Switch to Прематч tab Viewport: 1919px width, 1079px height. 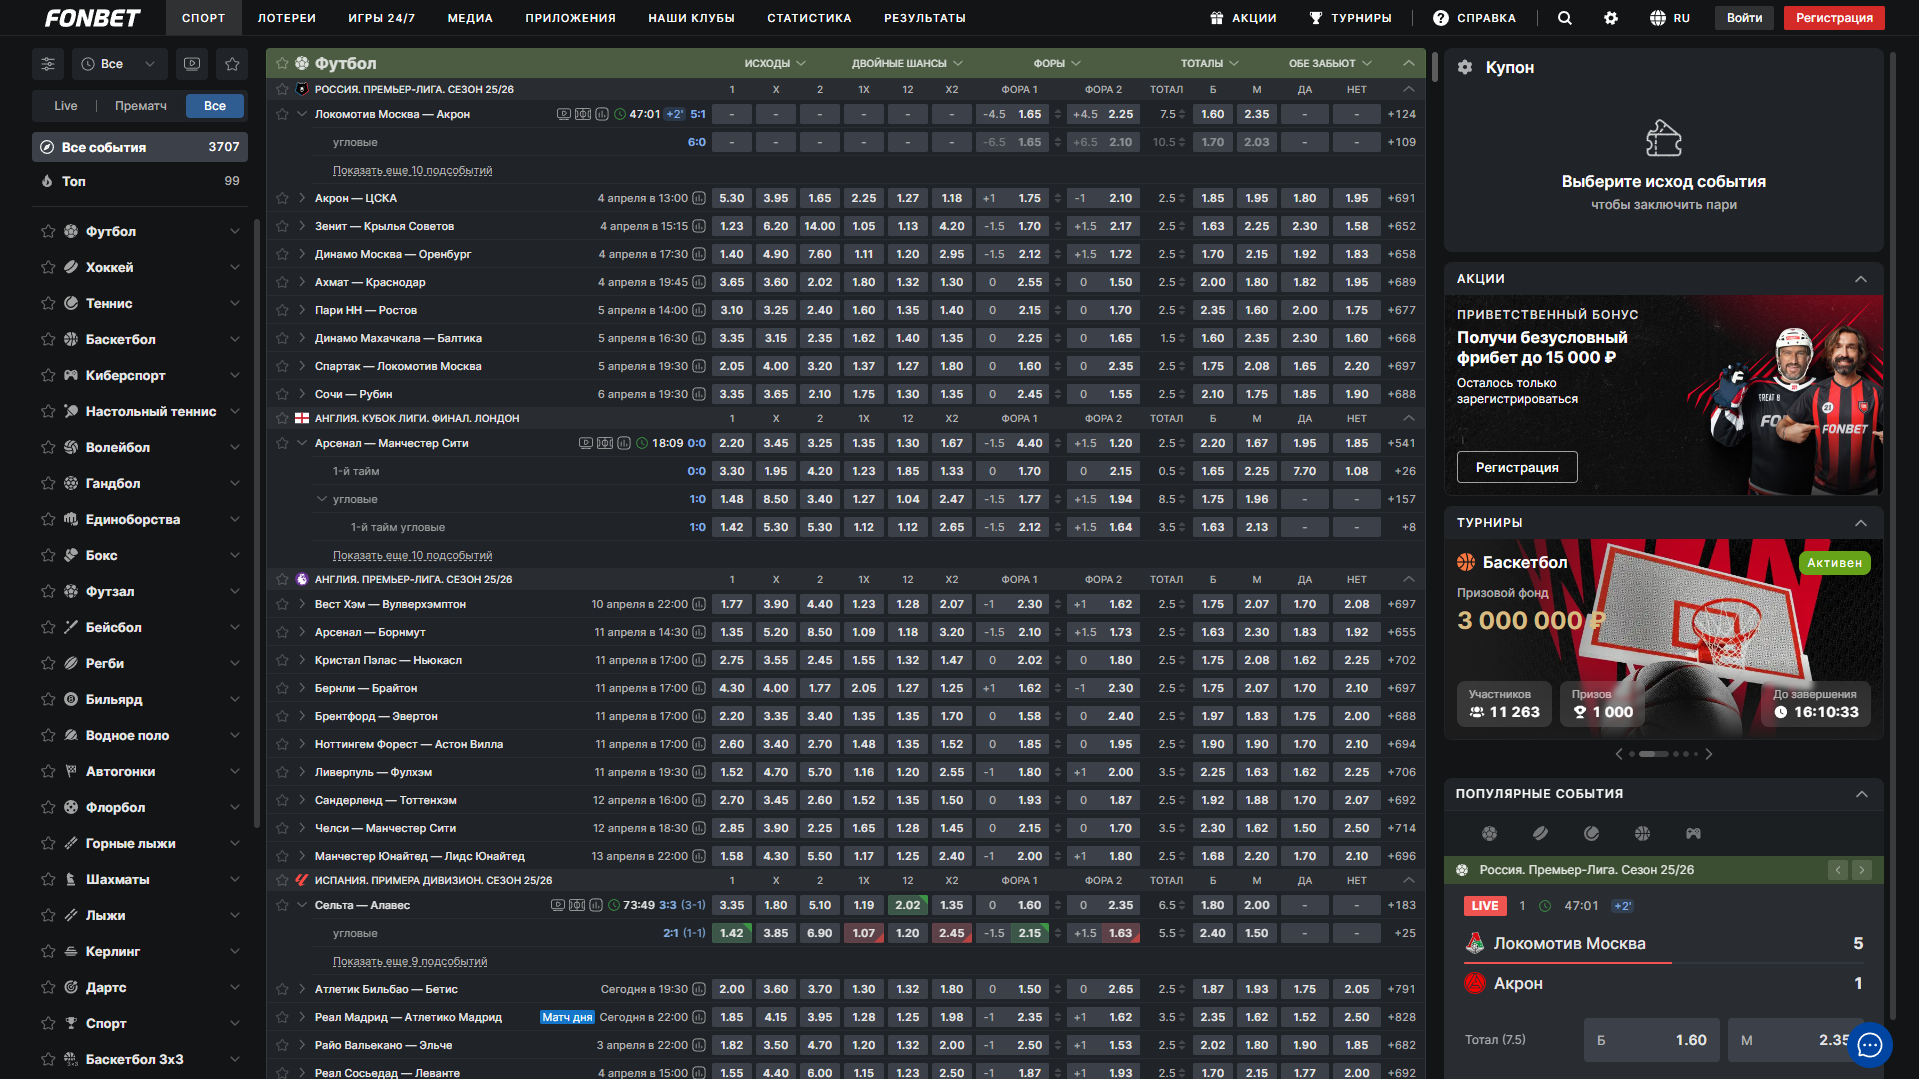coord(141,106)
